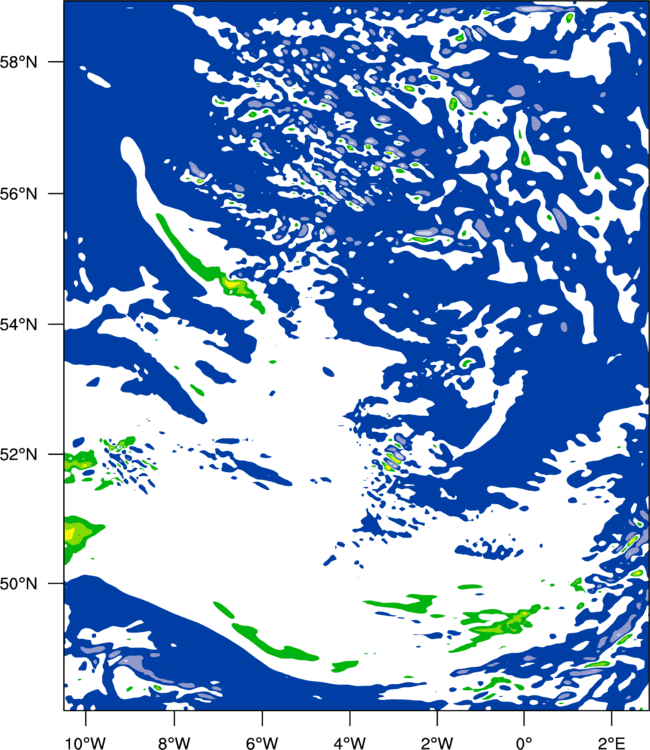This screenshot has height=750, width=650.
Task: Click the 6°W longitude label
Action: tap(262, 743)
